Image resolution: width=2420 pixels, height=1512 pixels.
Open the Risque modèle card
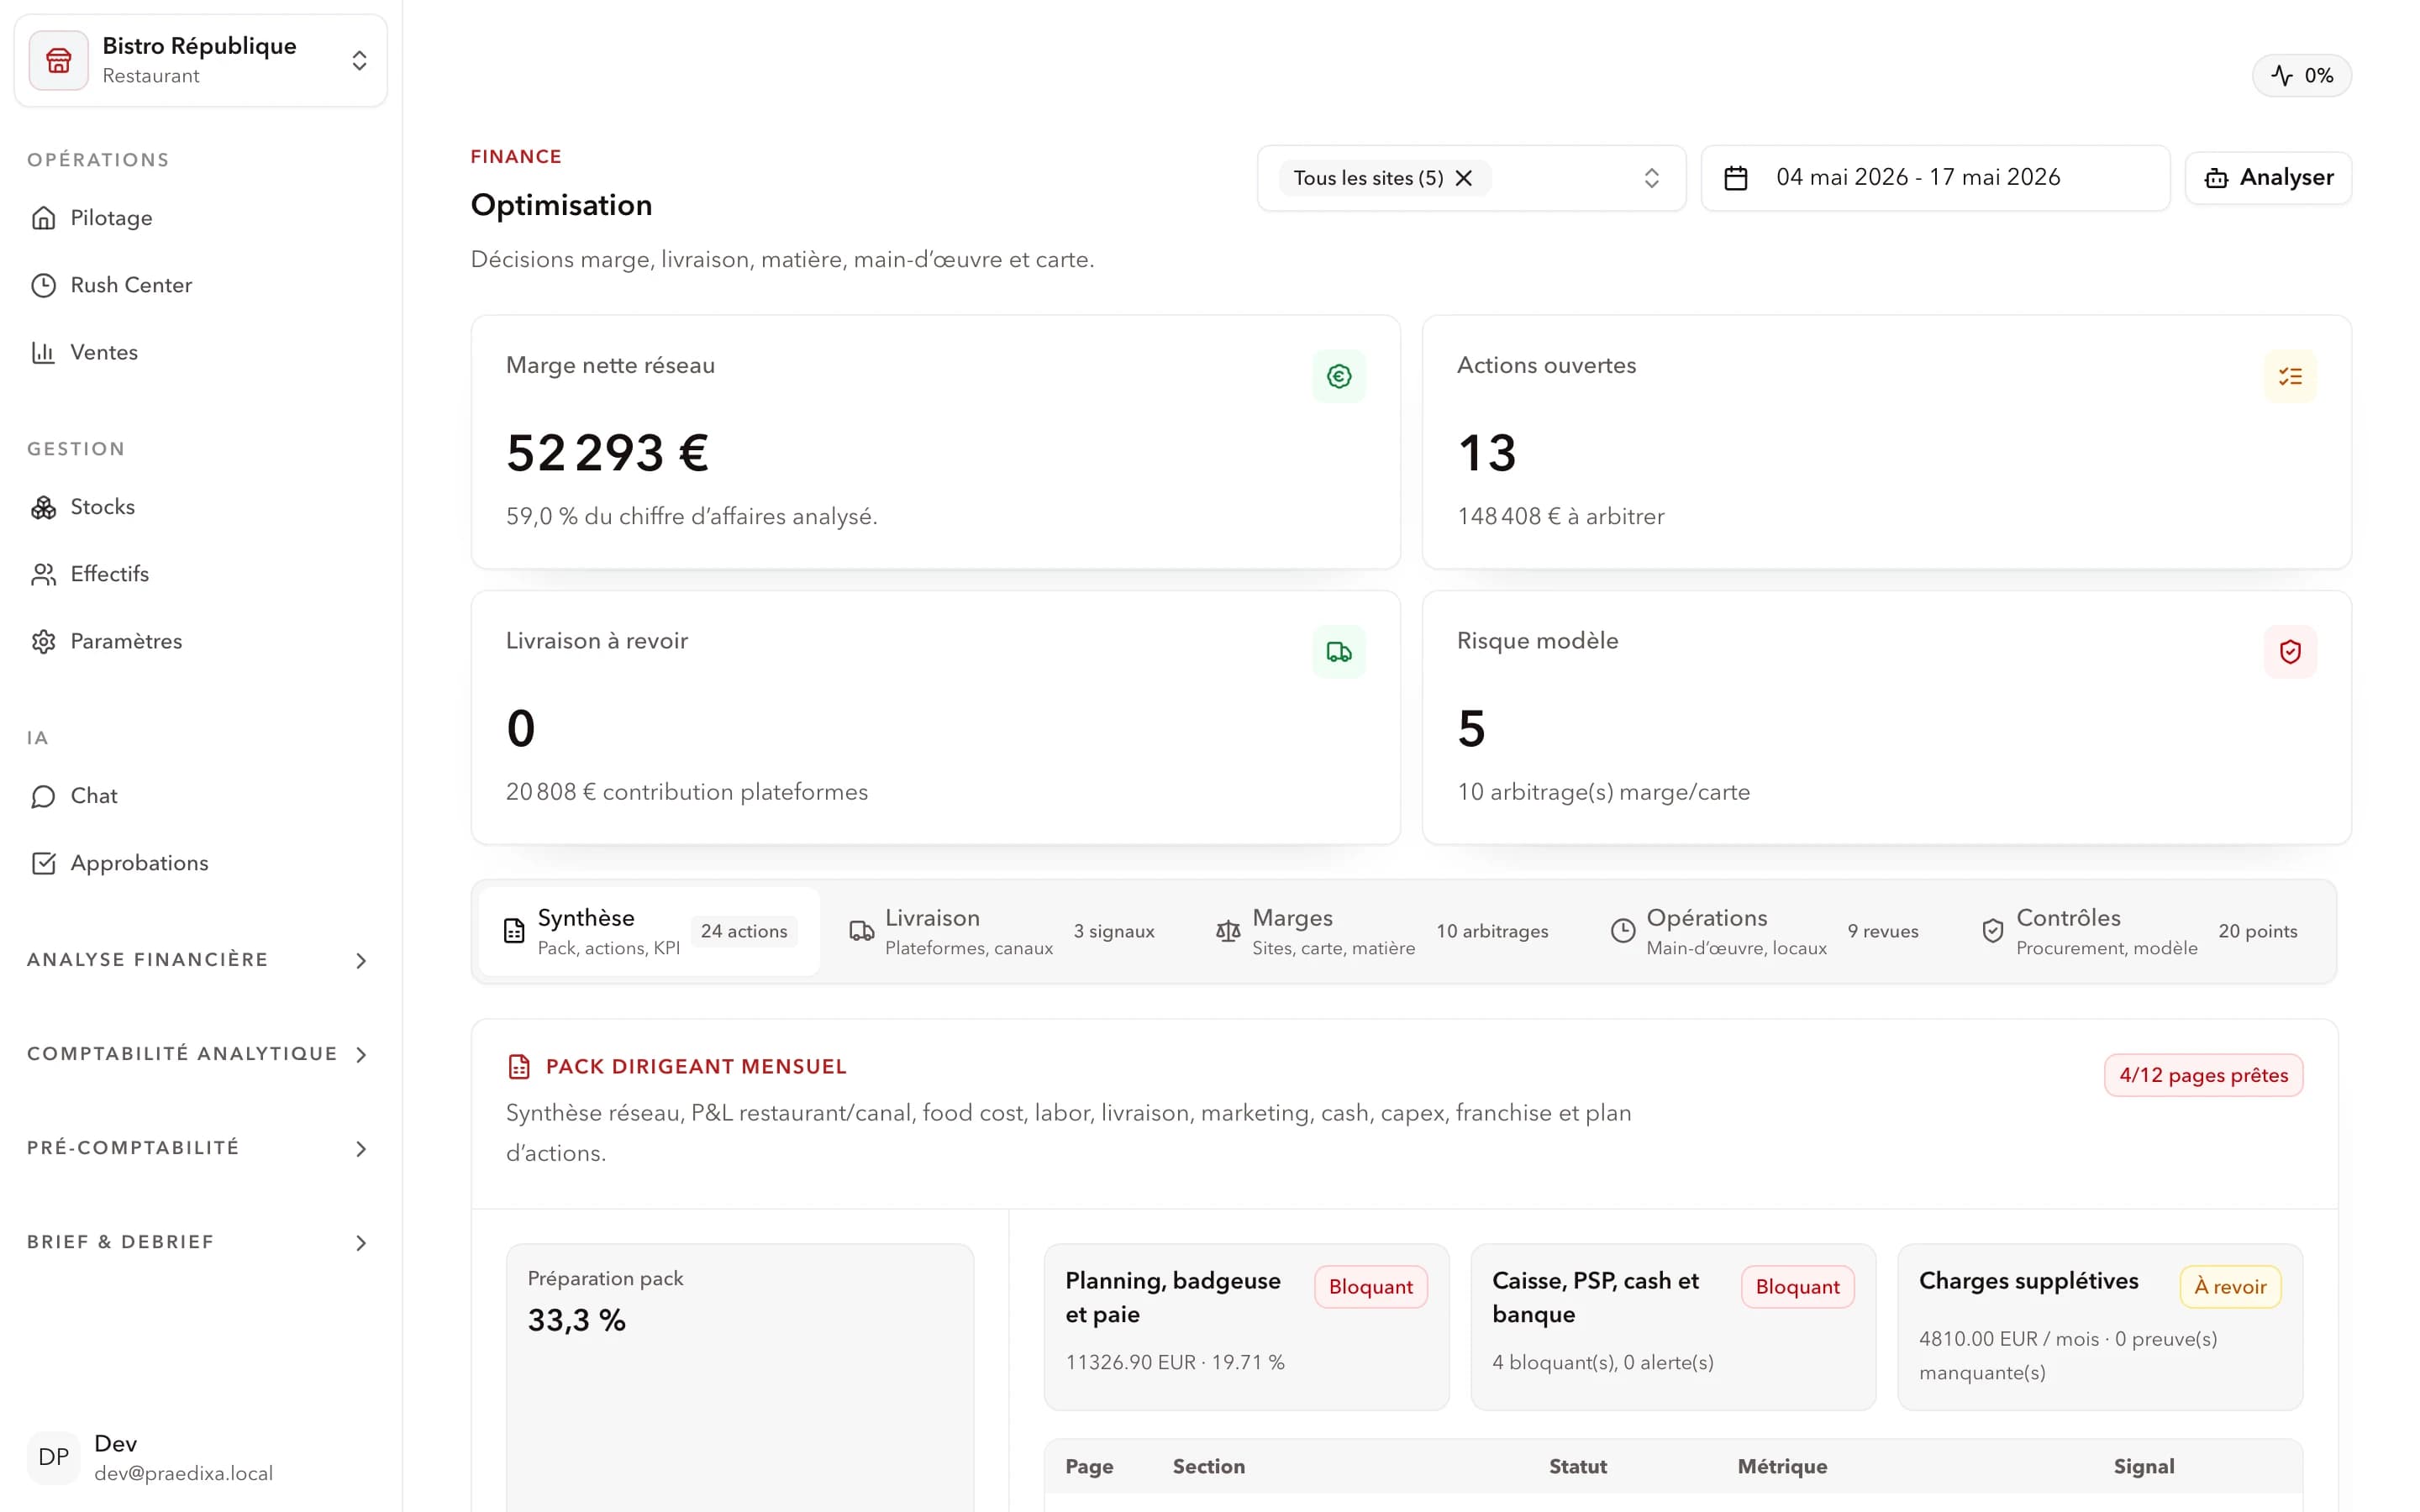pos(1886,717)
